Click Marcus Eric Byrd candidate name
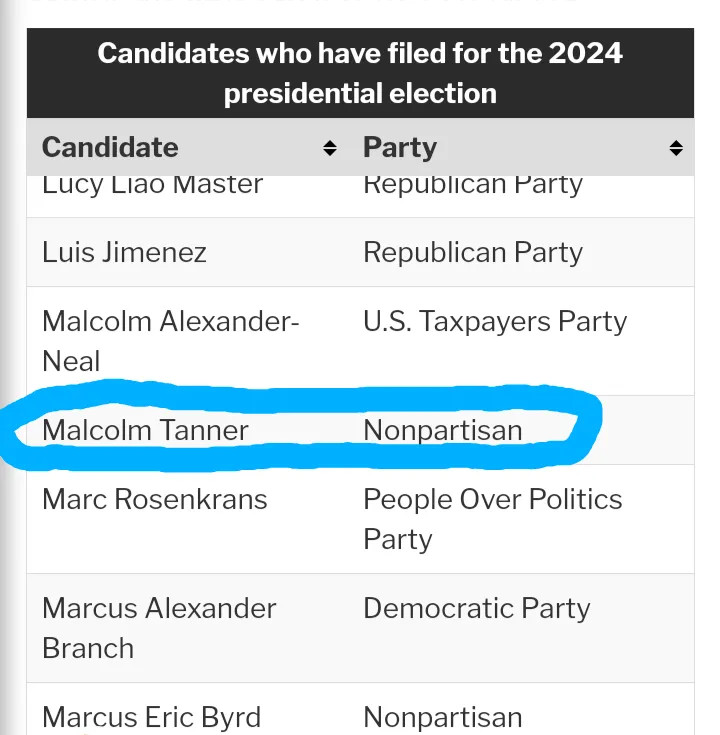The height and width of the screenshot is (735, 720). coord(151,717)
